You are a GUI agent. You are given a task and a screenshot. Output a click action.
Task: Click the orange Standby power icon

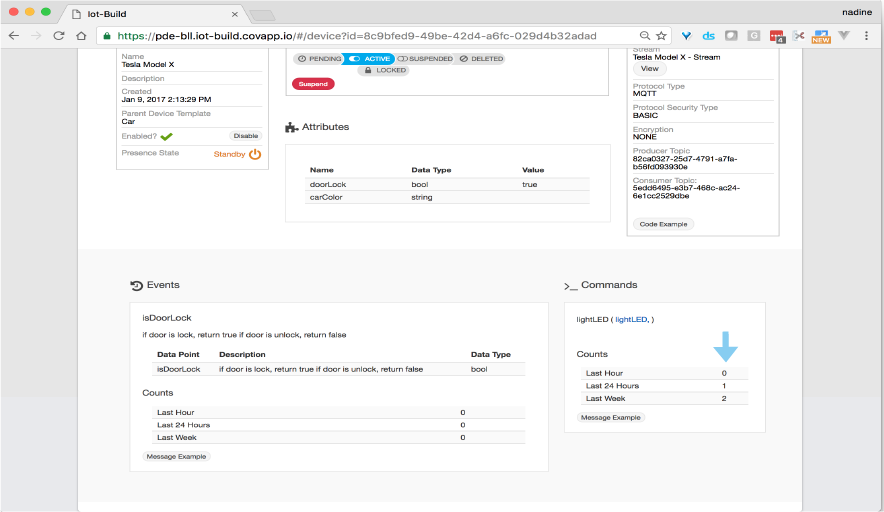(255, 154)
